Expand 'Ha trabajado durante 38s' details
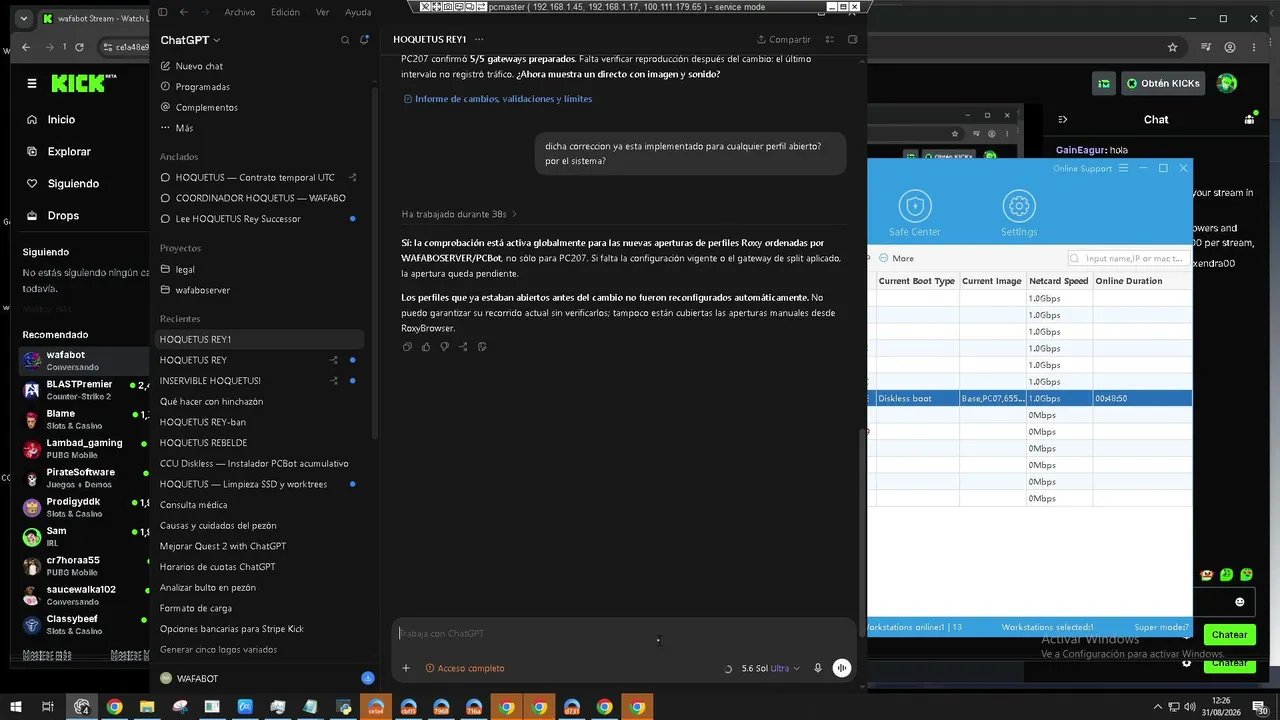Screen dimensions: 1280x720 (x=459, y=214)
